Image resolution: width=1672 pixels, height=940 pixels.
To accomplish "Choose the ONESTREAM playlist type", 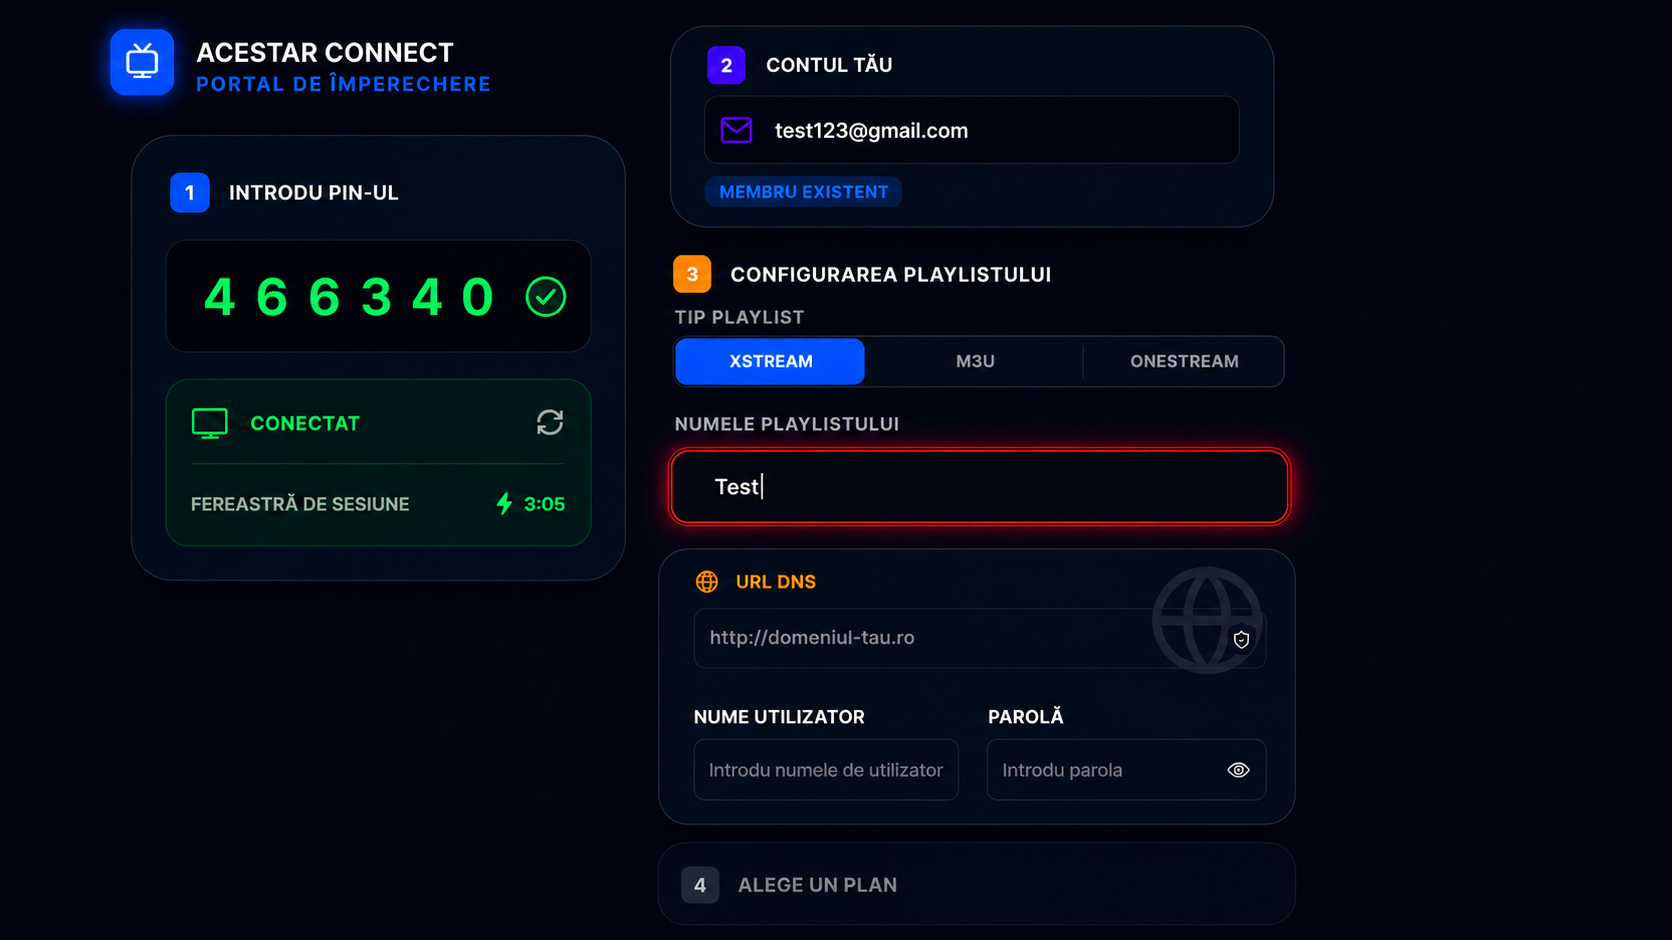I will (x=1184, y=362).
